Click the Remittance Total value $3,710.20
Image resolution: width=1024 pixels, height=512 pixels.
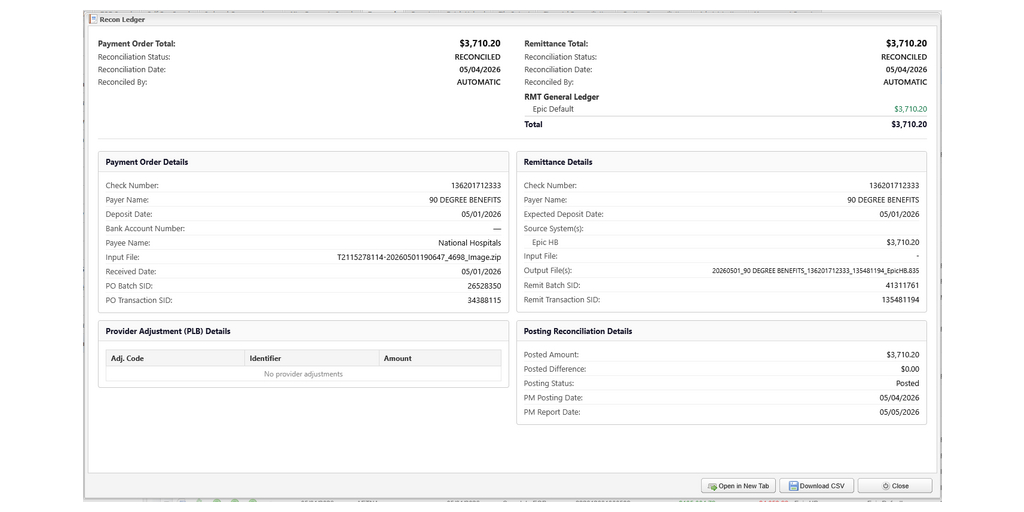[x=906, y=44]
